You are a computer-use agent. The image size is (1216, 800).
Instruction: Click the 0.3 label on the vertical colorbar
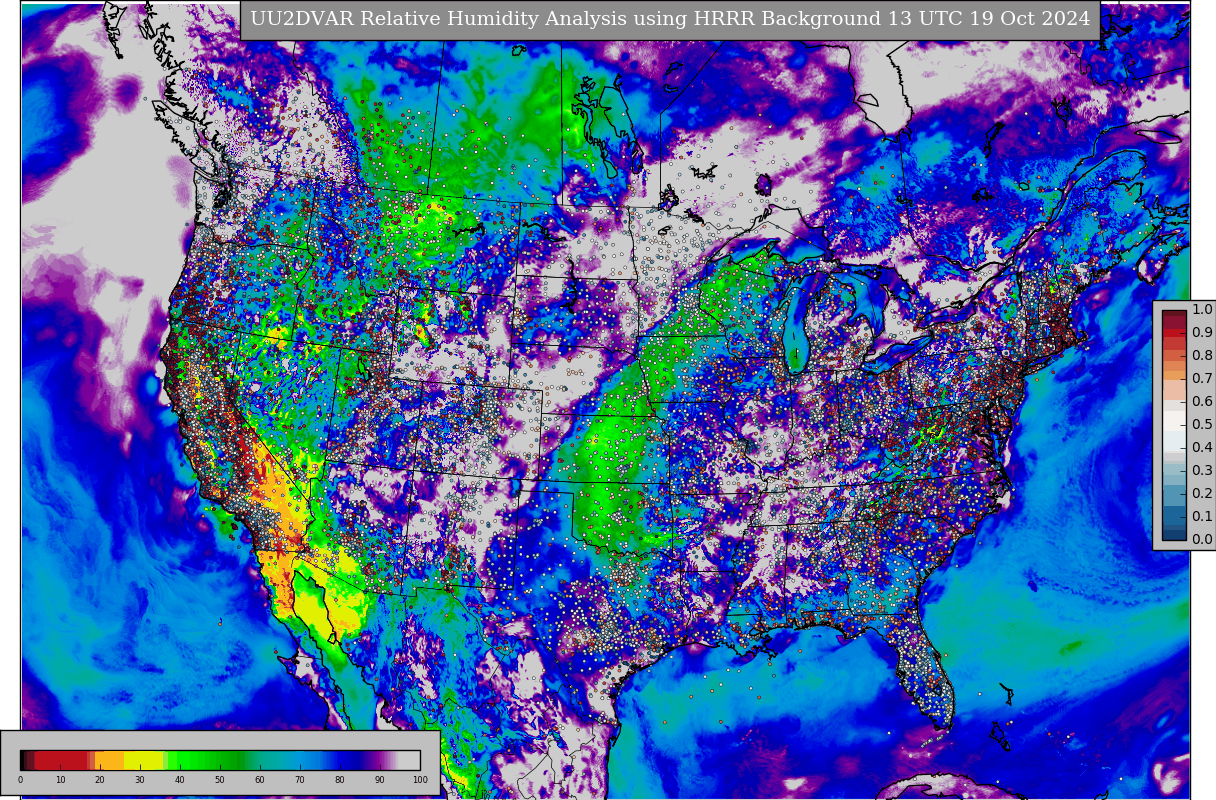click(1202, 471)
